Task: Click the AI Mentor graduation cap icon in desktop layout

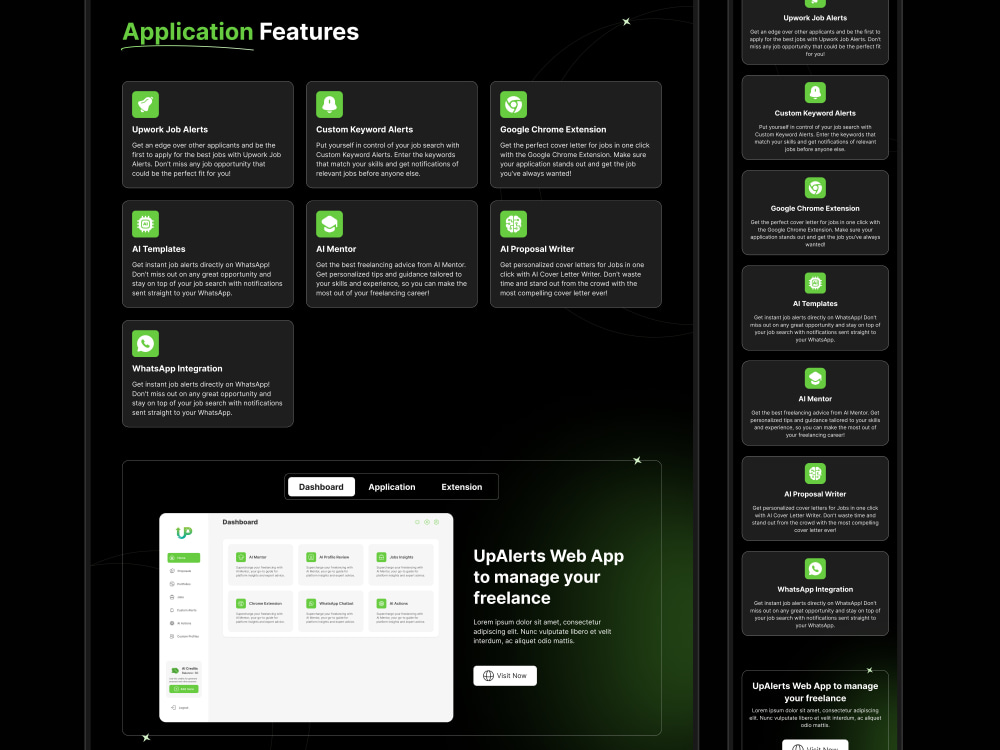Action: click(x=330, y=224)
